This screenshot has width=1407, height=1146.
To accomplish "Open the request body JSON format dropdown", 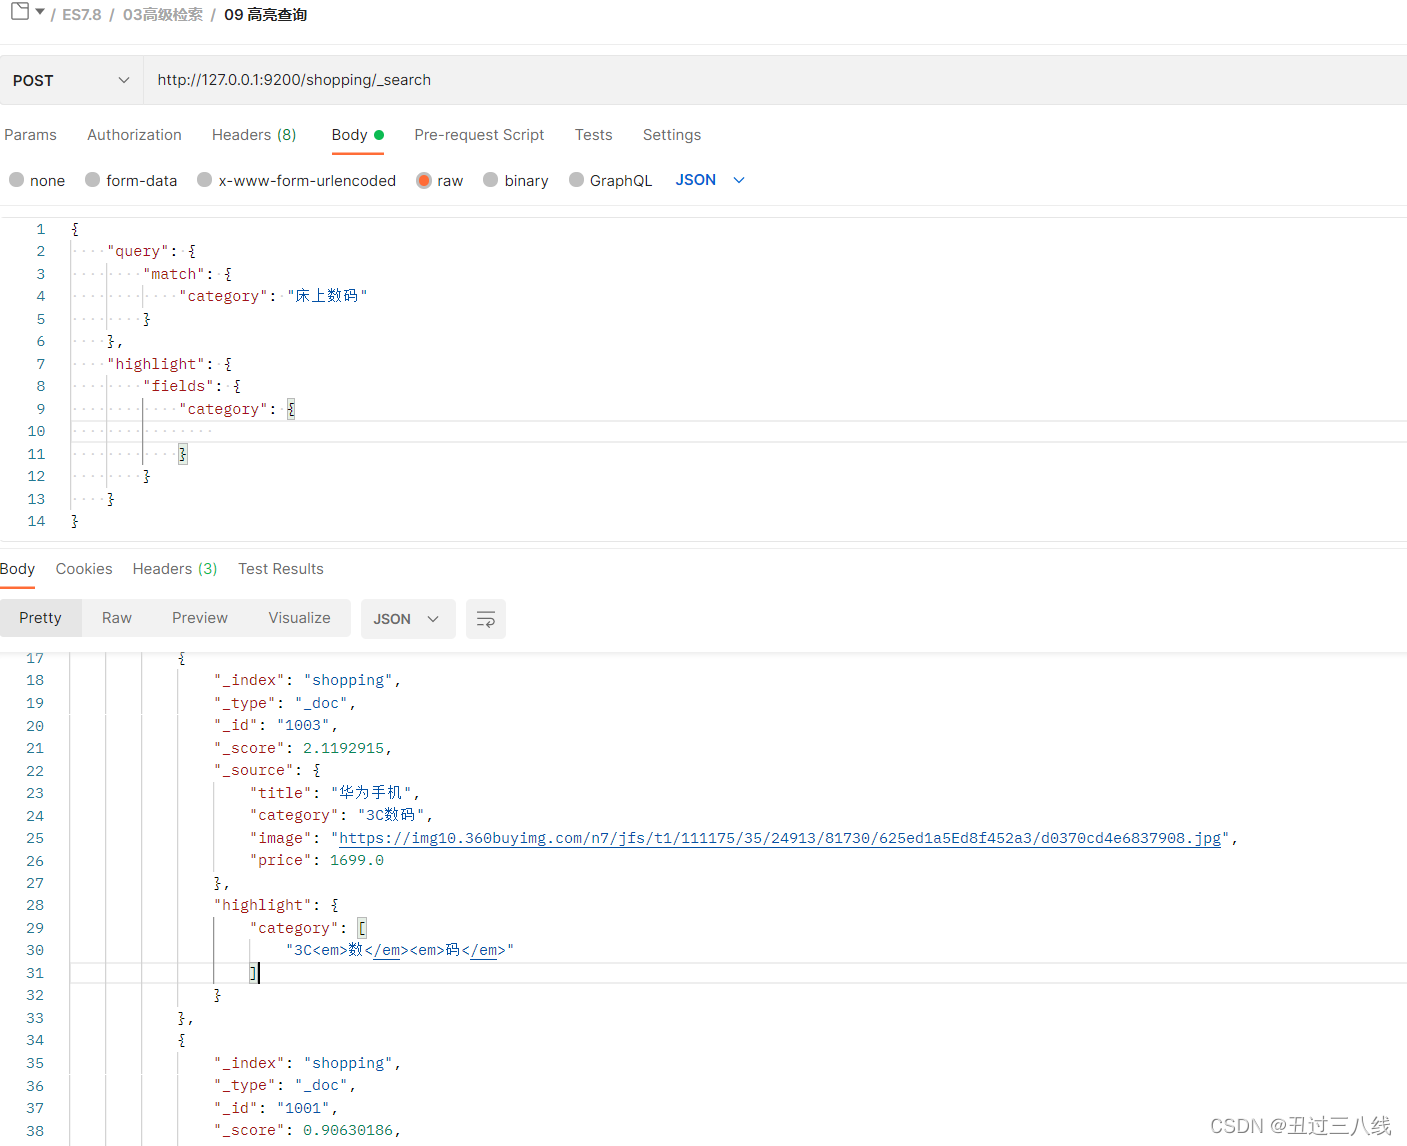I will (710, 180).
